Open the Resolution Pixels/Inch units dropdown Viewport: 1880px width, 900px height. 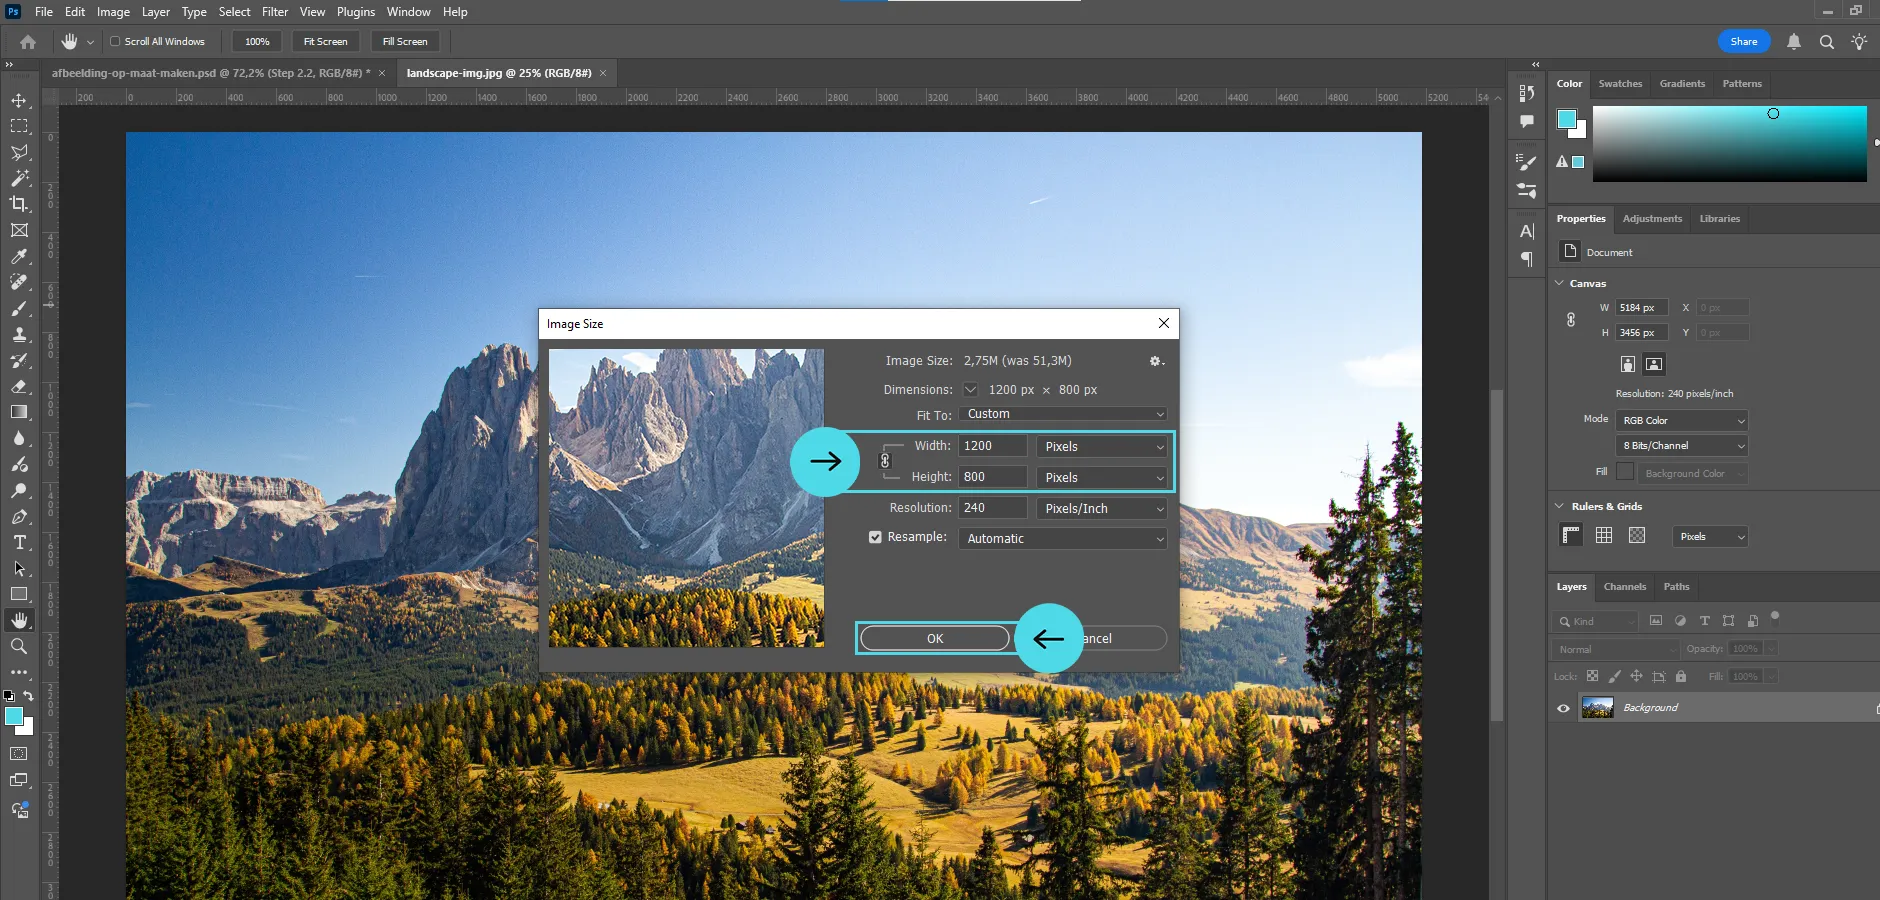[1103, 509]
